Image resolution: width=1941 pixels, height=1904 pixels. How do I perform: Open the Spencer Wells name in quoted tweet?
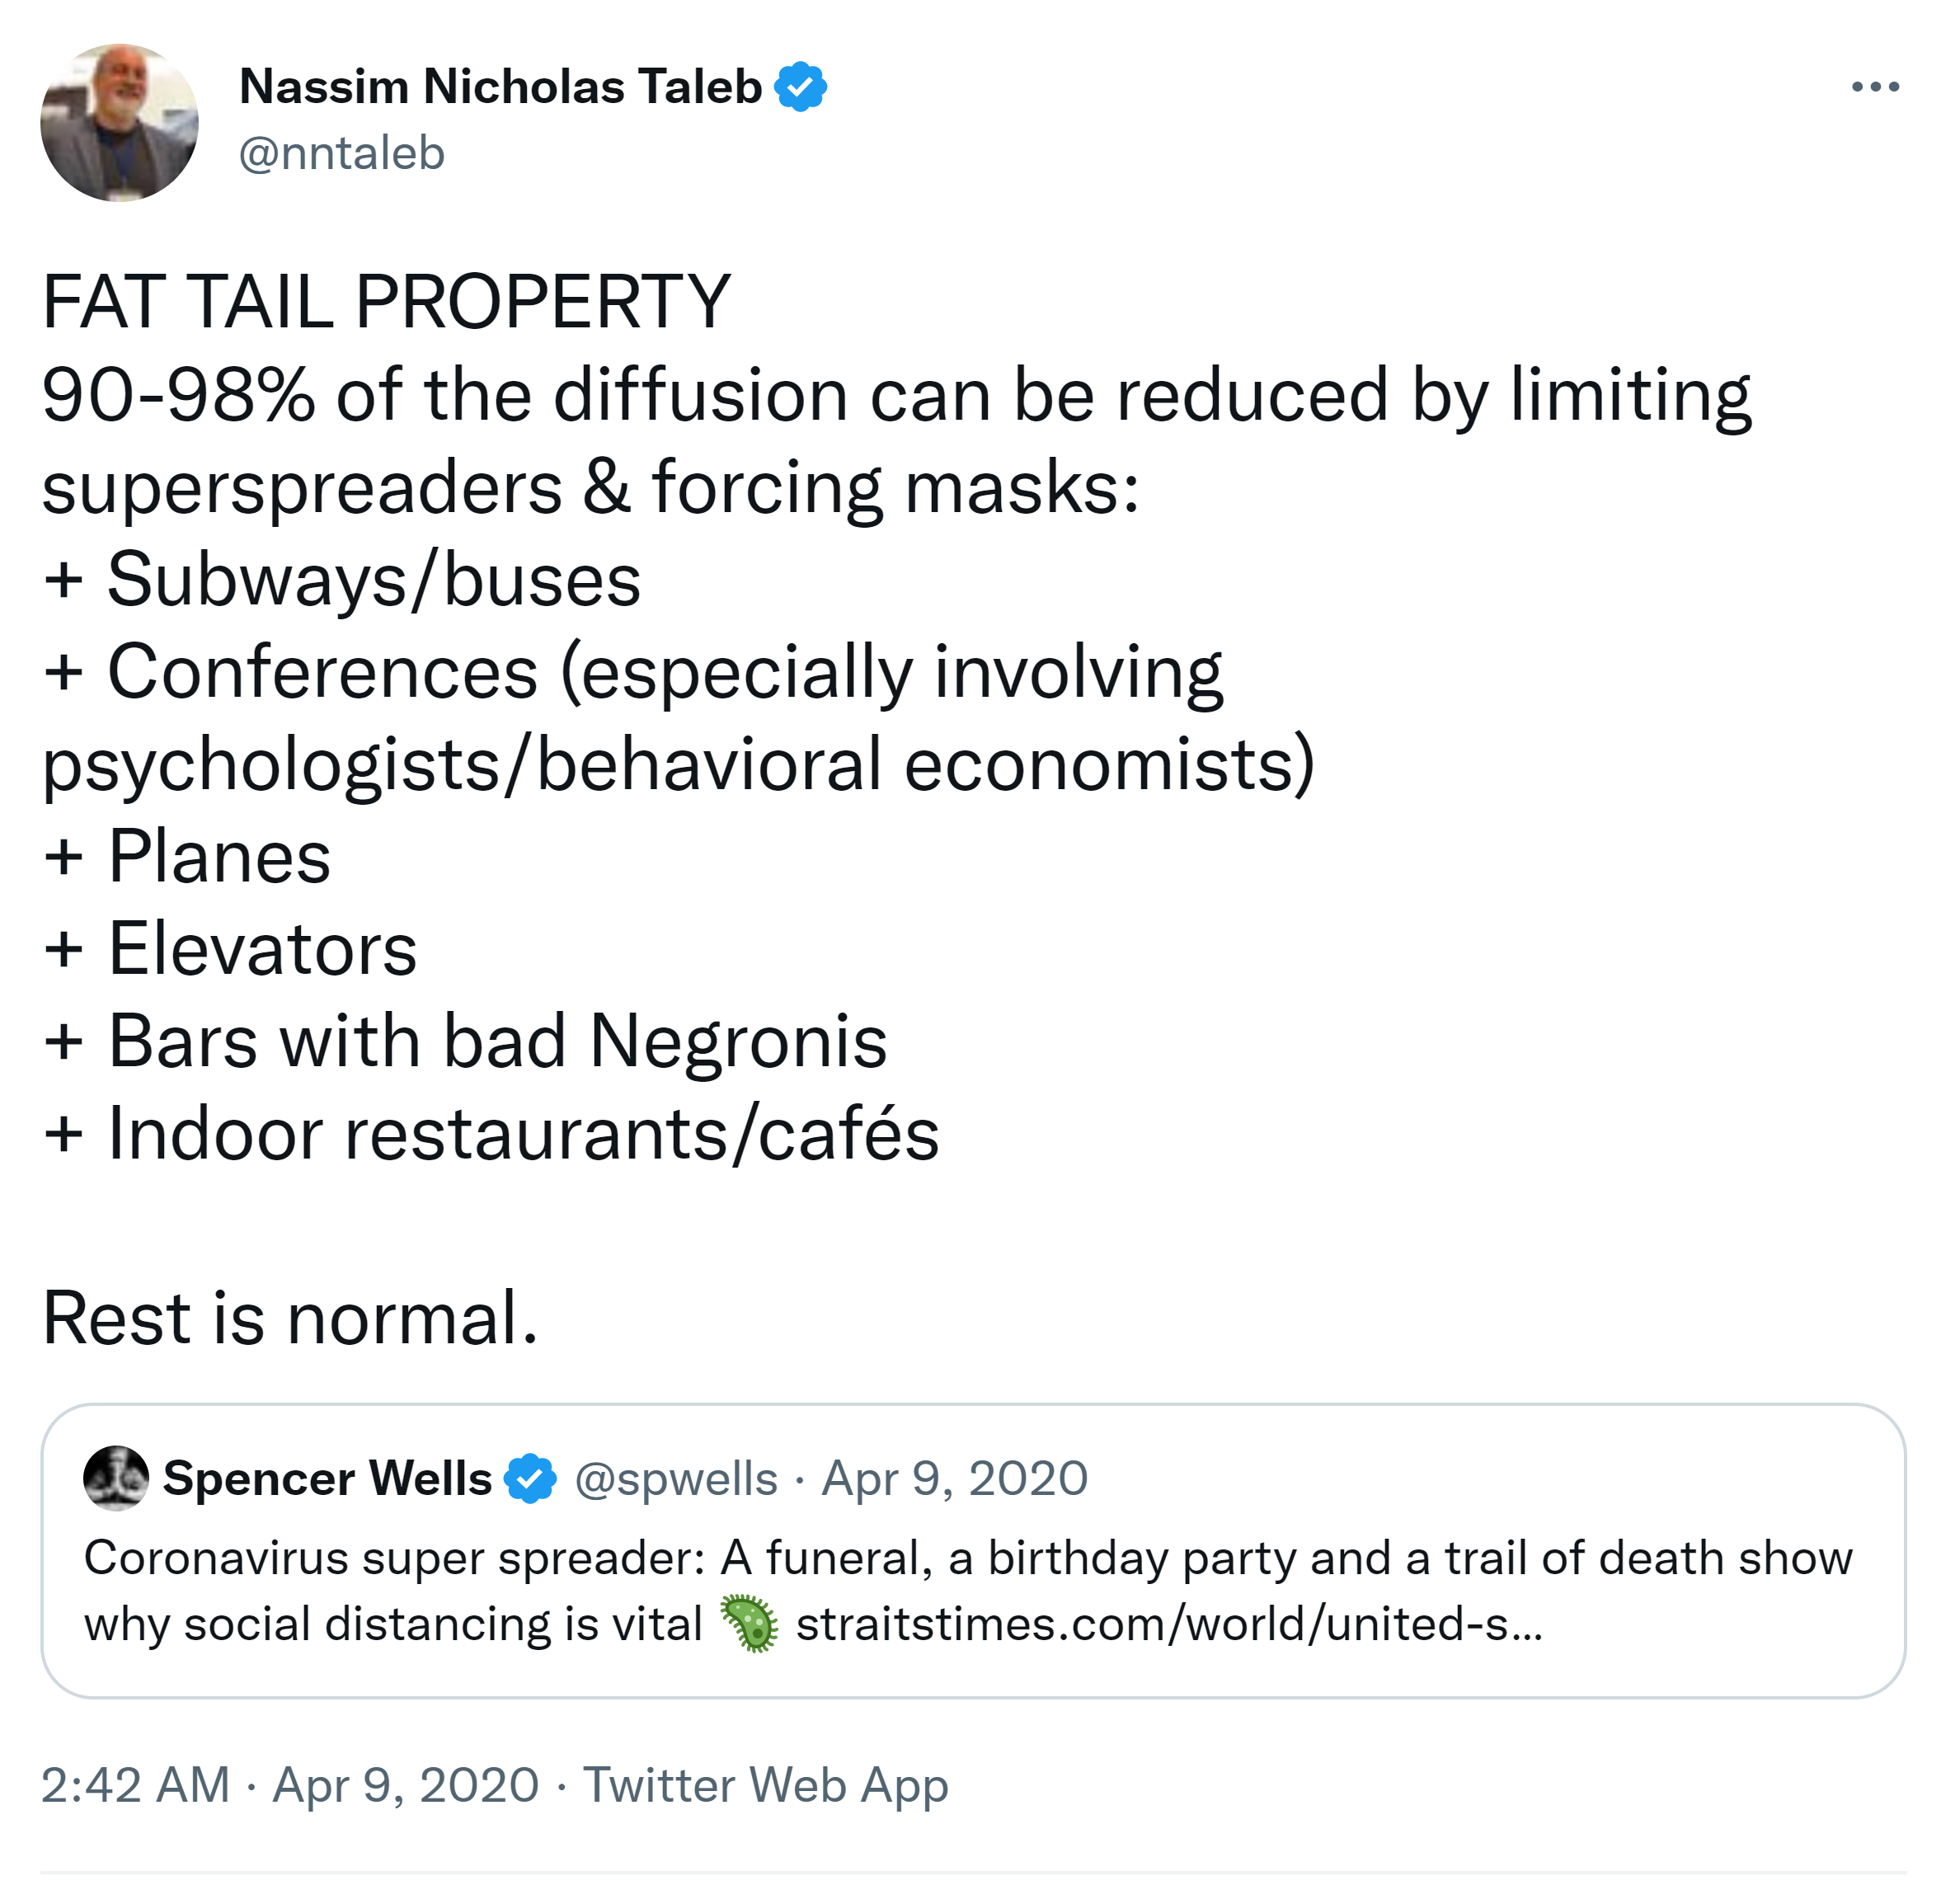click(327, 1478)
